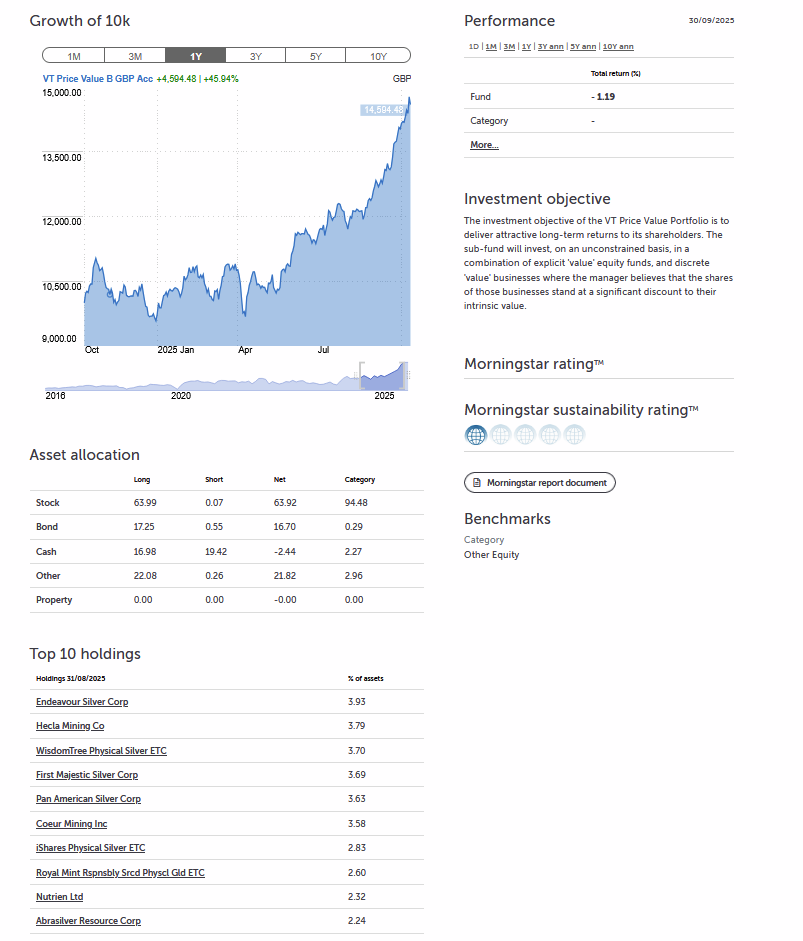Choose the 10Y ann performance period
The image size is (803, 941).
[617, 47]
